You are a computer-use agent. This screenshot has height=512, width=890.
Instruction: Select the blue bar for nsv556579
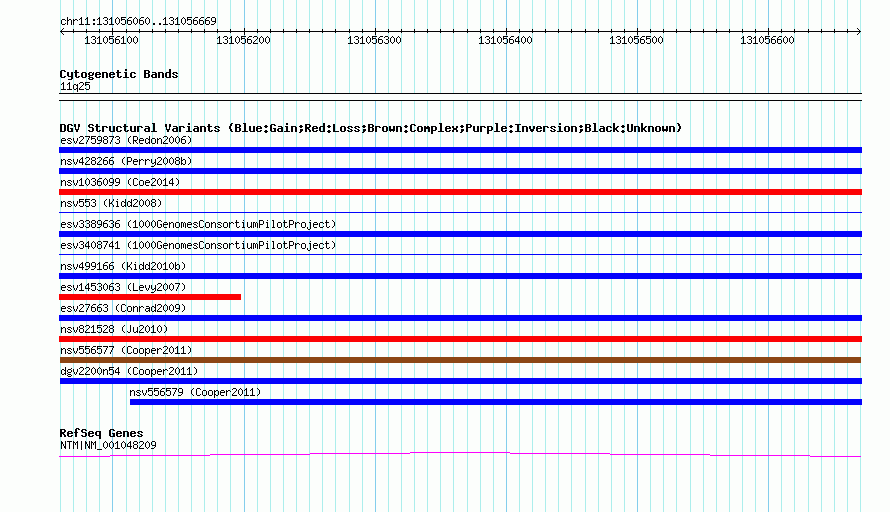click(496, 402)
